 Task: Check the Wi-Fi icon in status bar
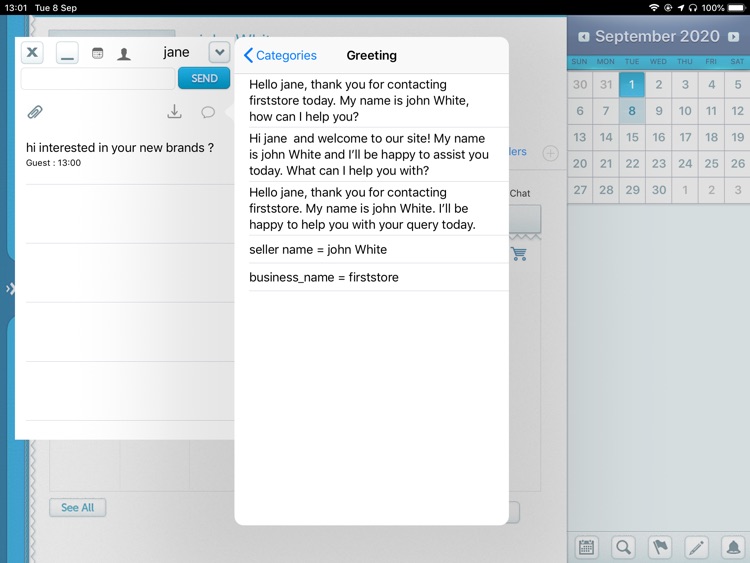click(x=654, y=8)
